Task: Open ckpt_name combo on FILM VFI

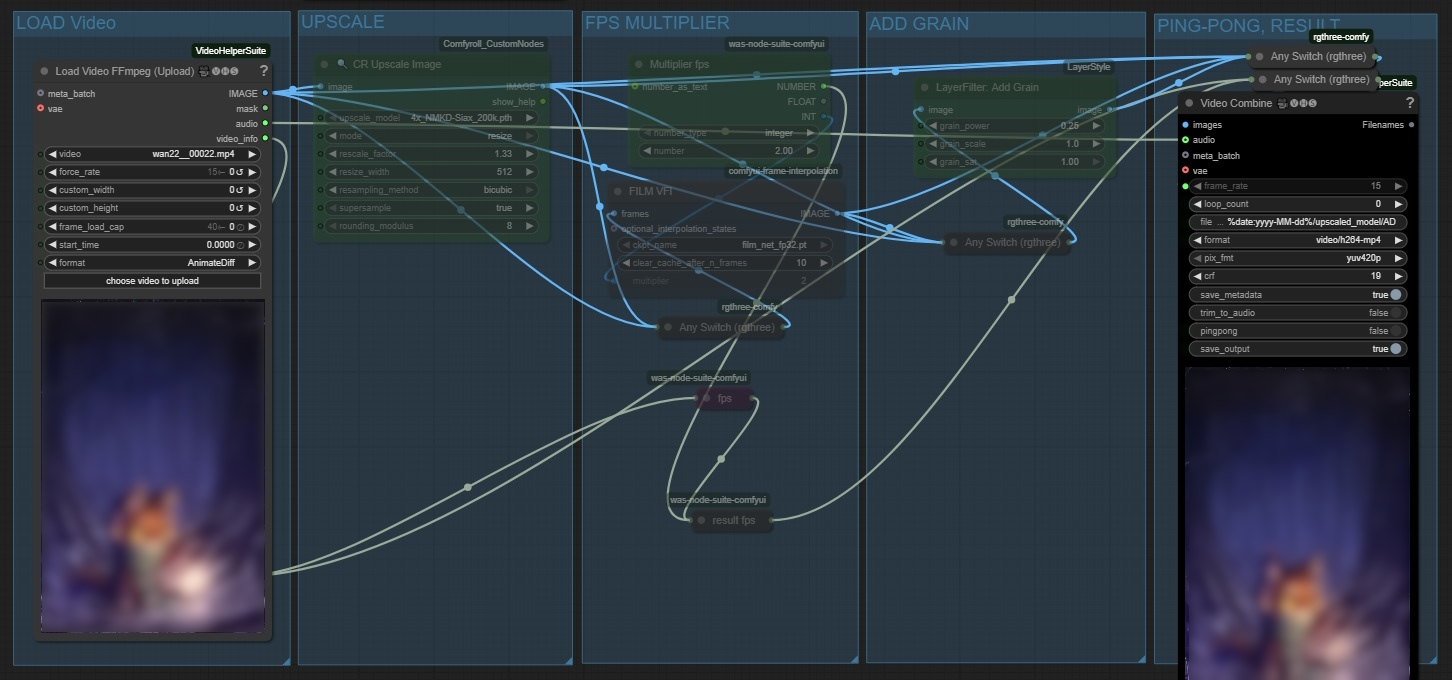Action: pyautogui.click(x=725, y=244)
